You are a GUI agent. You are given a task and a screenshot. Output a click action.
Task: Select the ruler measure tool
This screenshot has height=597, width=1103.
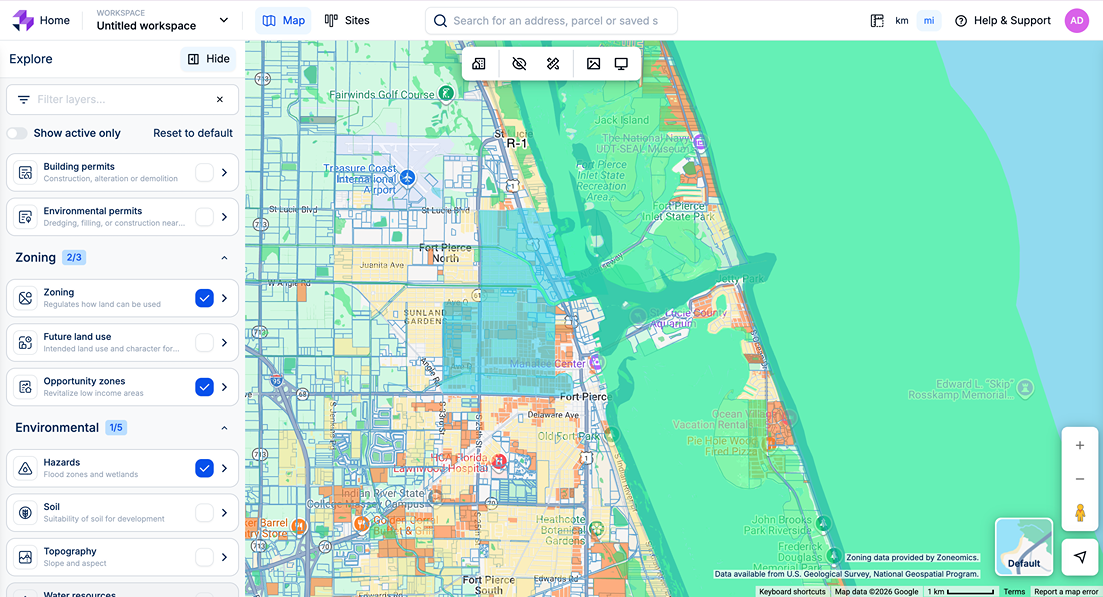(x=553, y=64)
